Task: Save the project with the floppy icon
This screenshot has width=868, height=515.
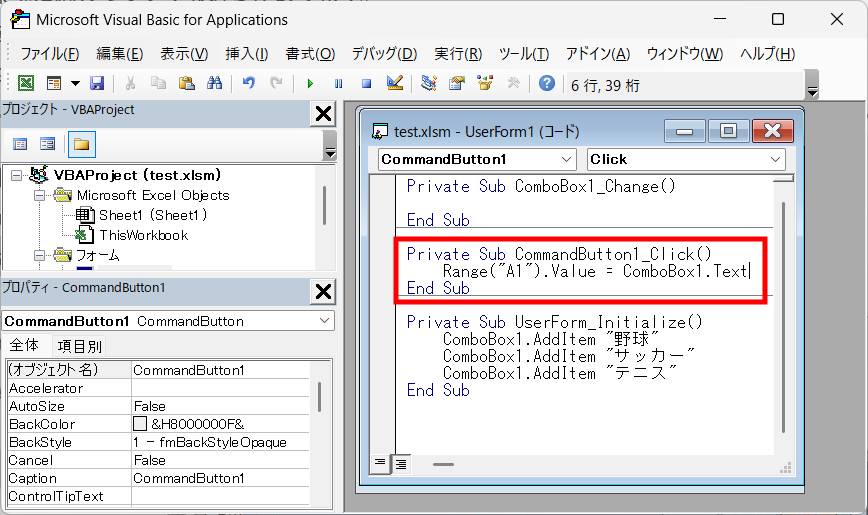Action: pos(97,83)
